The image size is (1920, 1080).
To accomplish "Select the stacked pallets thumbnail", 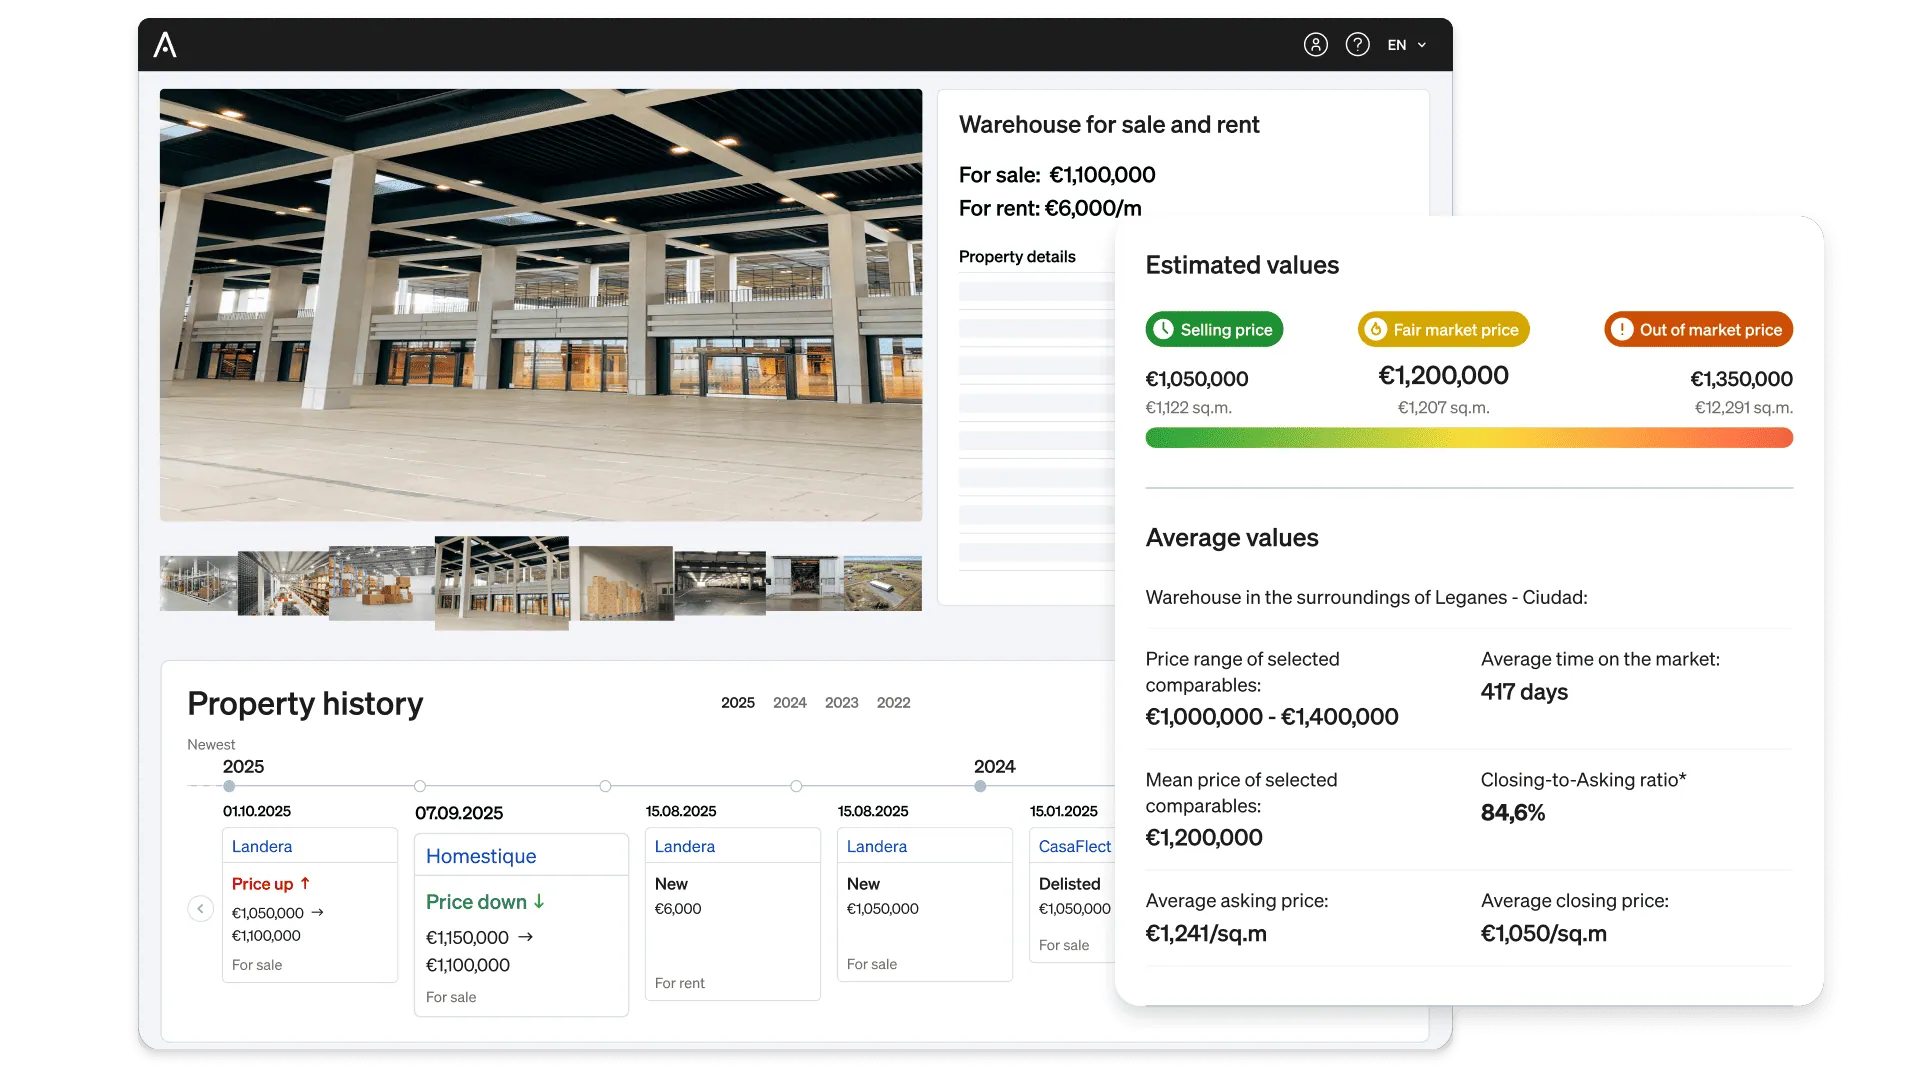I will click(627, 583).
